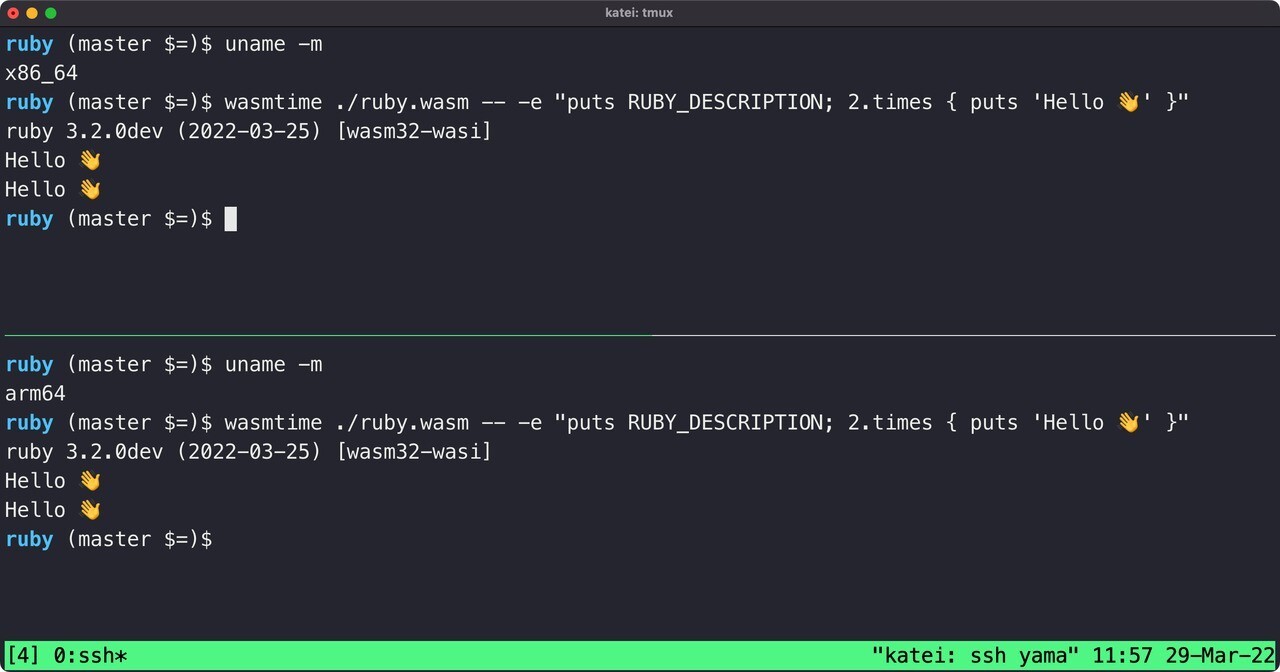Screen dimensions: 1280x672
Task: Select the blinking cursor block in top pane
Action: [x=230, y=218]
